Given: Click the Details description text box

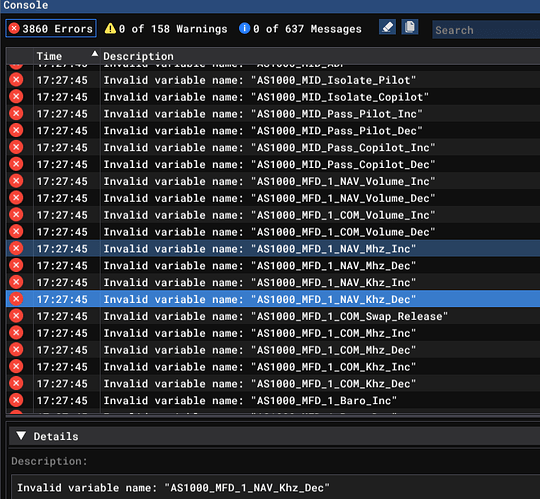Looking at the screenshot, I should pyautogui.click(x=276, y=487).
